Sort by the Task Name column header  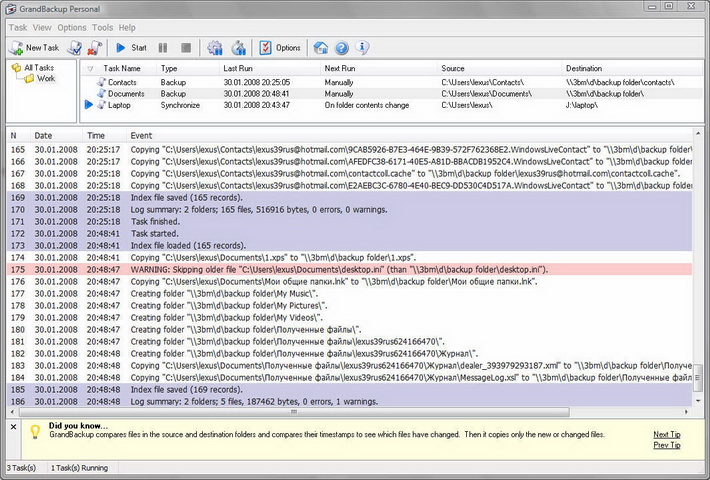[x=122, y=68]
